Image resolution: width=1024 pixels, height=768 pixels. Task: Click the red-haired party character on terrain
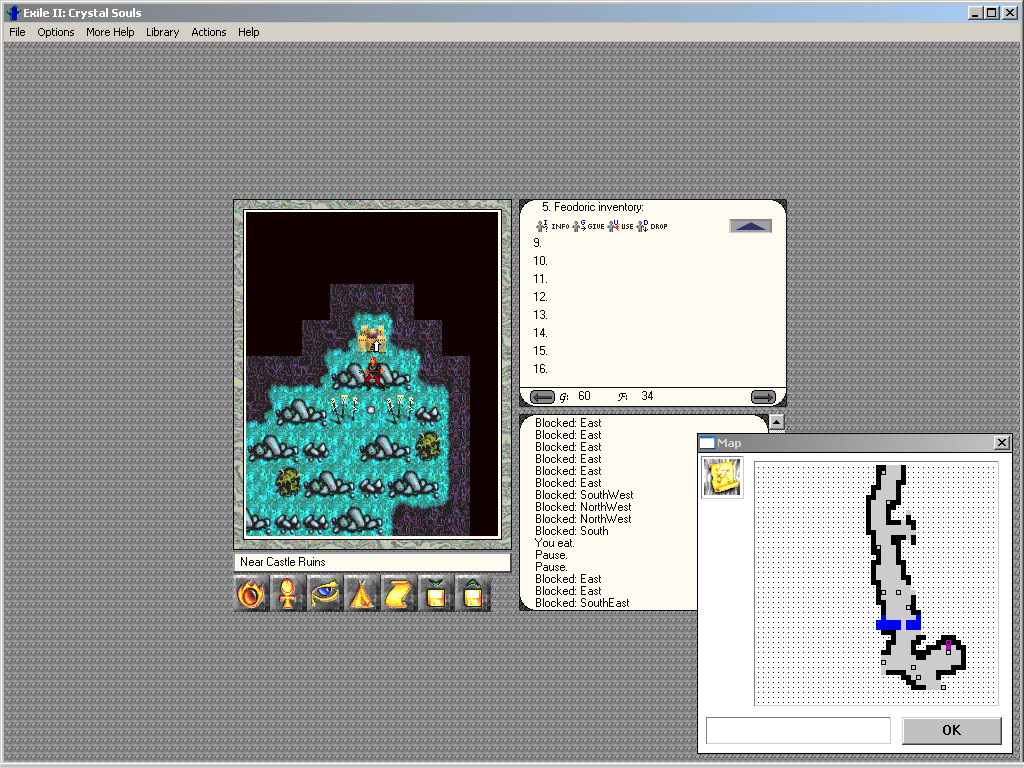tap(373, 373)
